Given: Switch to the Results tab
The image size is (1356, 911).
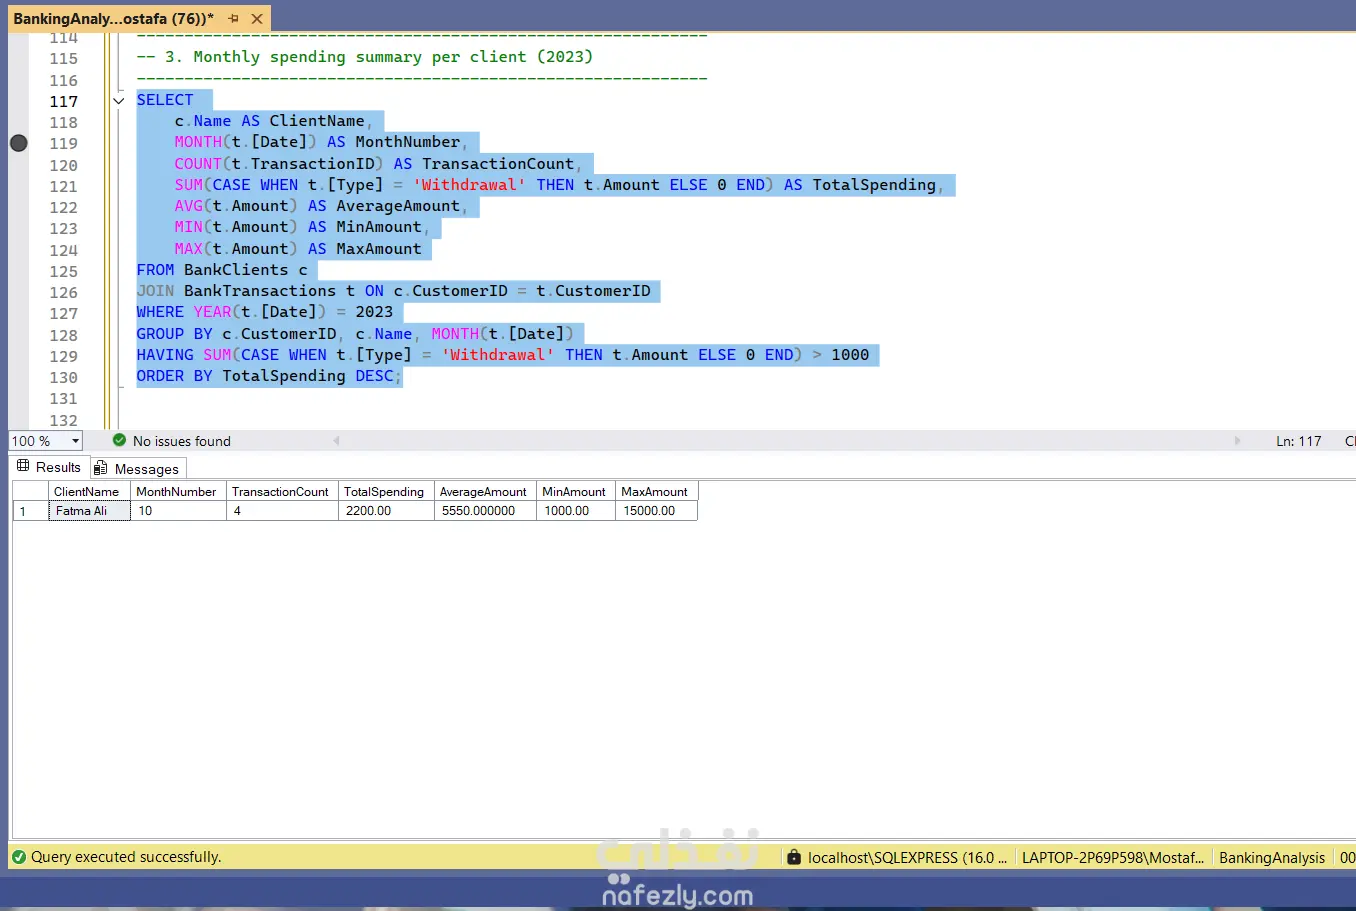Looking at the screenshot, I should (57, 467).
